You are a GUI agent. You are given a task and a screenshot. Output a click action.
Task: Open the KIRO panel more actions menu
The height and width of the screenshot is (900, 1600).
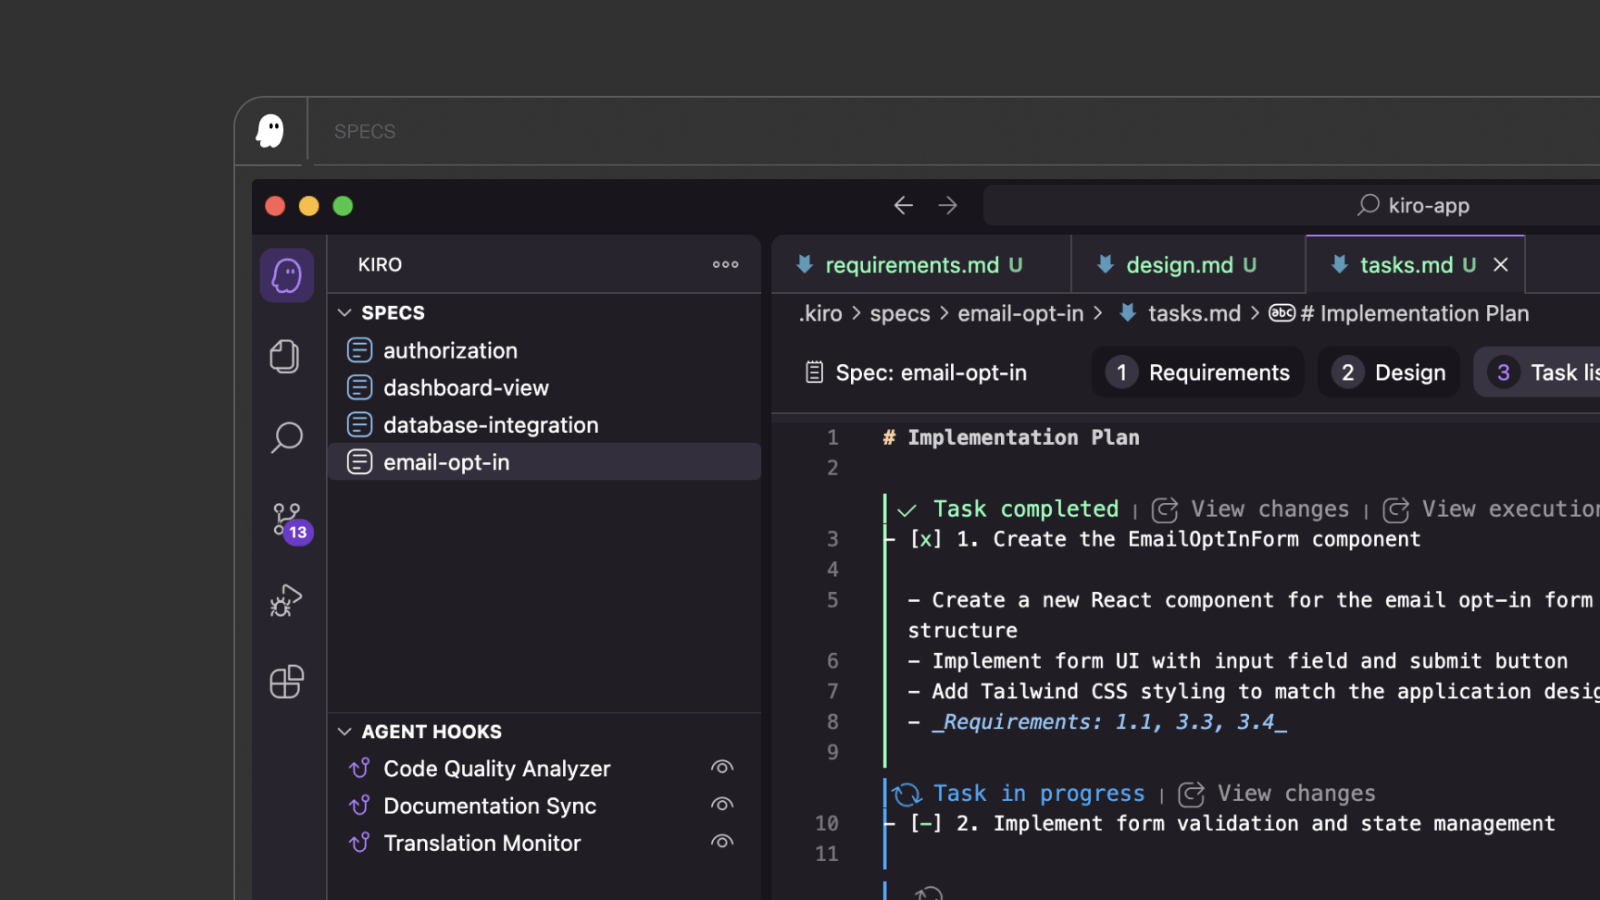pos(725,265)
